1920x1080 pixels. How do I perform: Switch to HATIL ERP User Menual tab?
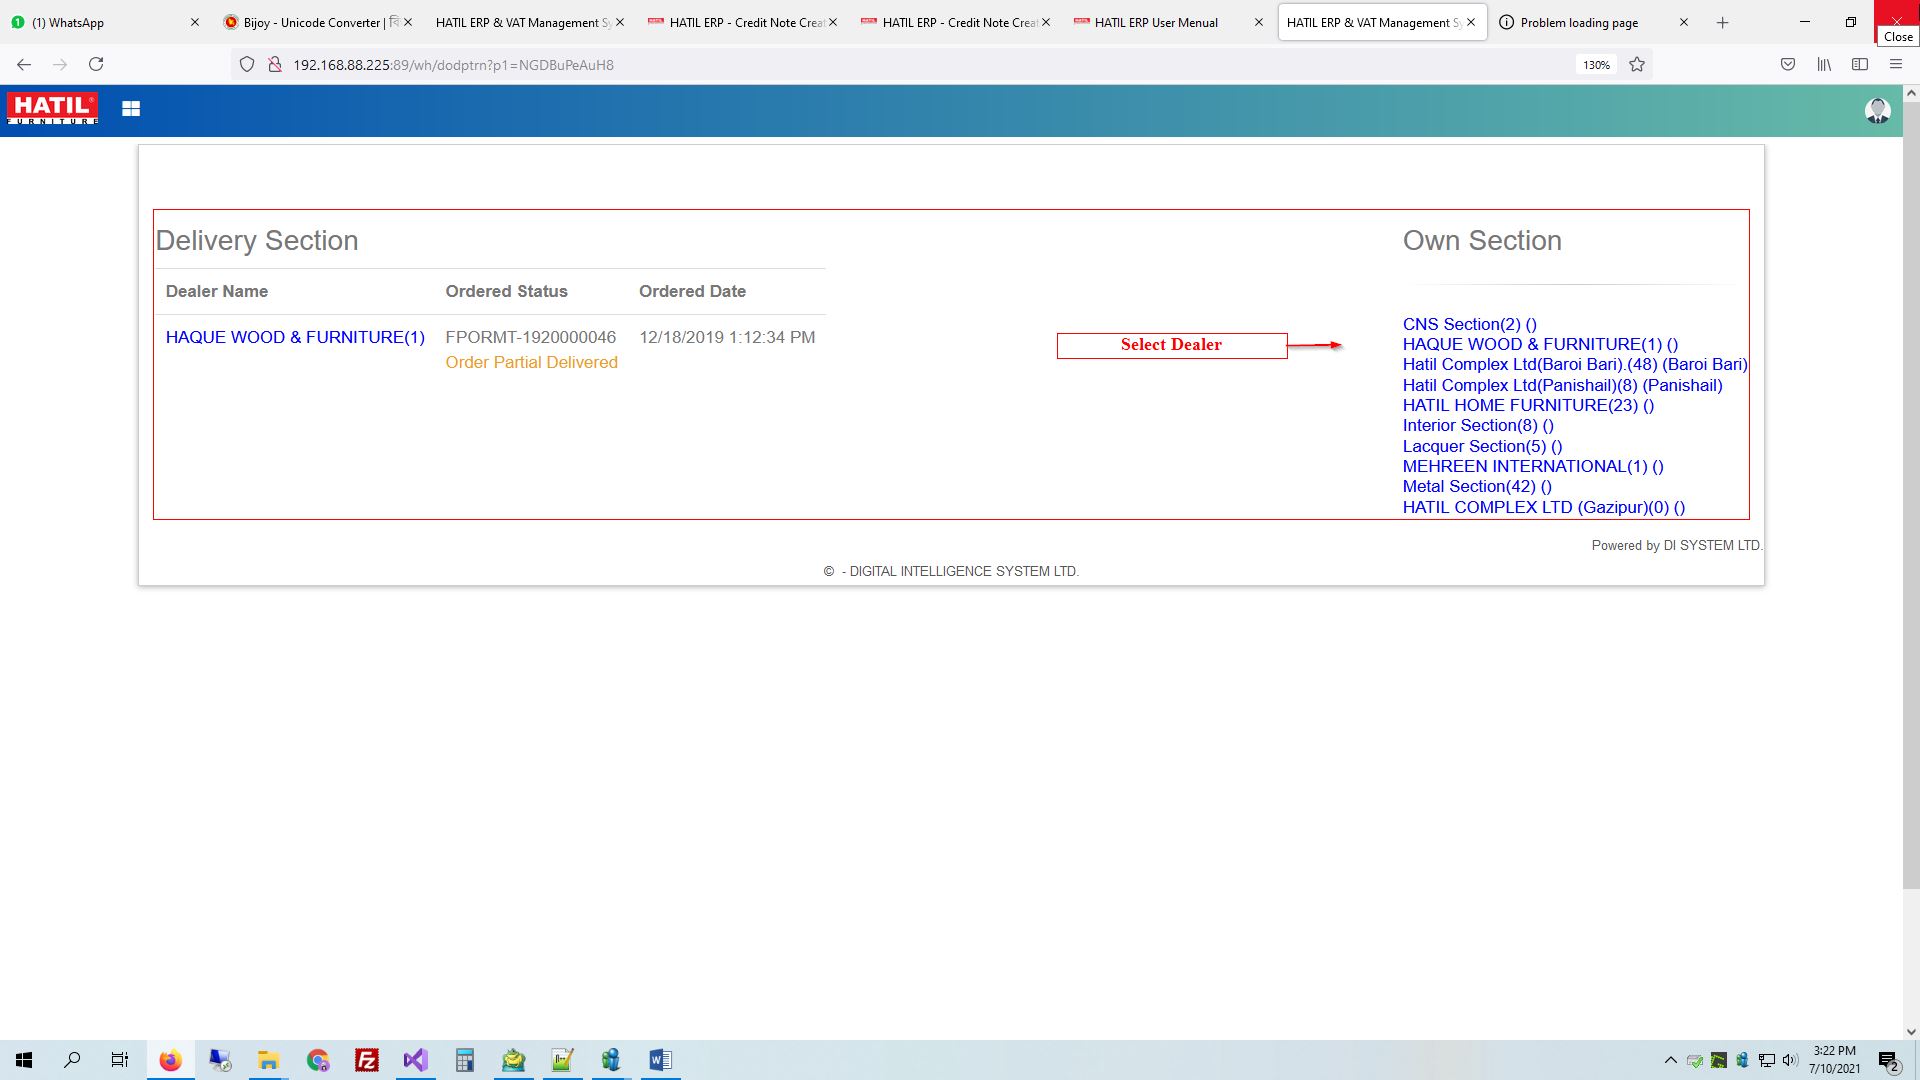1168,22
